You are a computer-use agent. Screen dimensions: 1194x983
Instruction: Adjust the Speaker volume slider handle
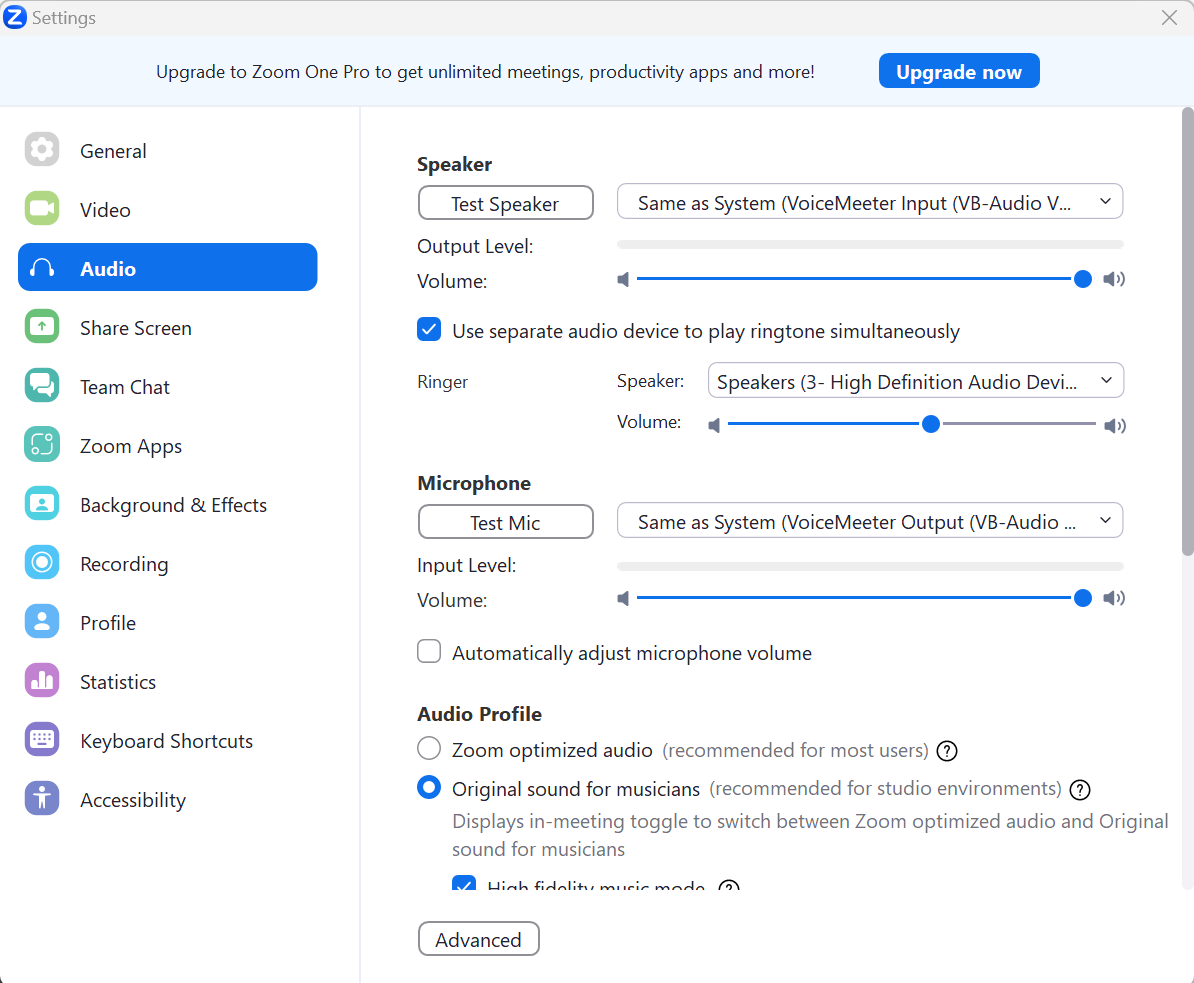pyautogui.click(x=1083, y=279)
